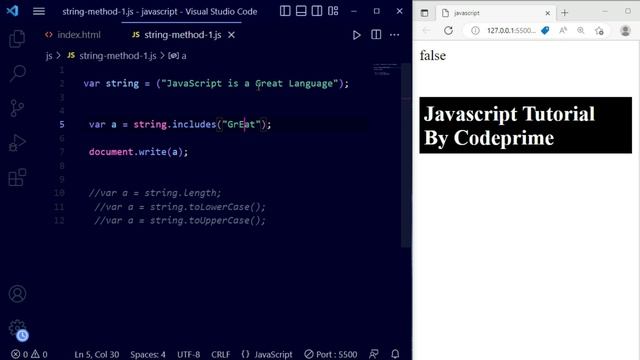Click line 2 with var string declaration
Viewport: 640px width, 360px height.
click(x=216, y=83)
